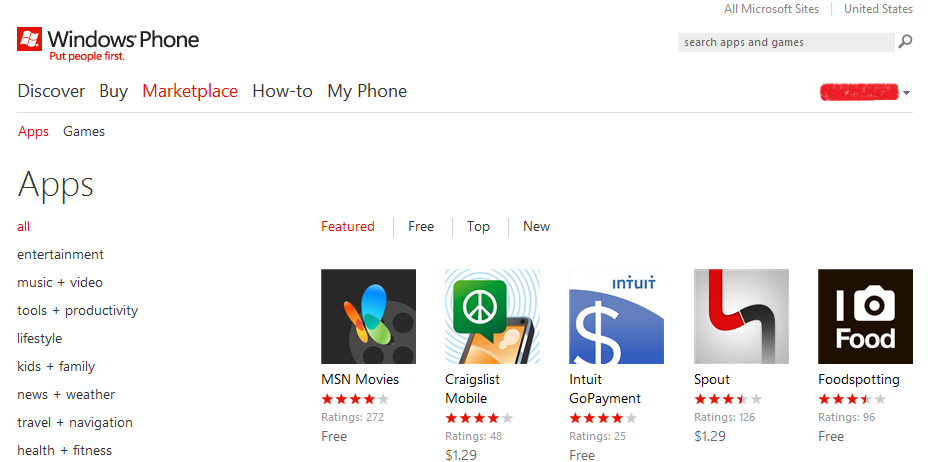Open the Craigslist Mobile app icon
Viewport: 928px width, 462px height.
[x=492, y=316]
